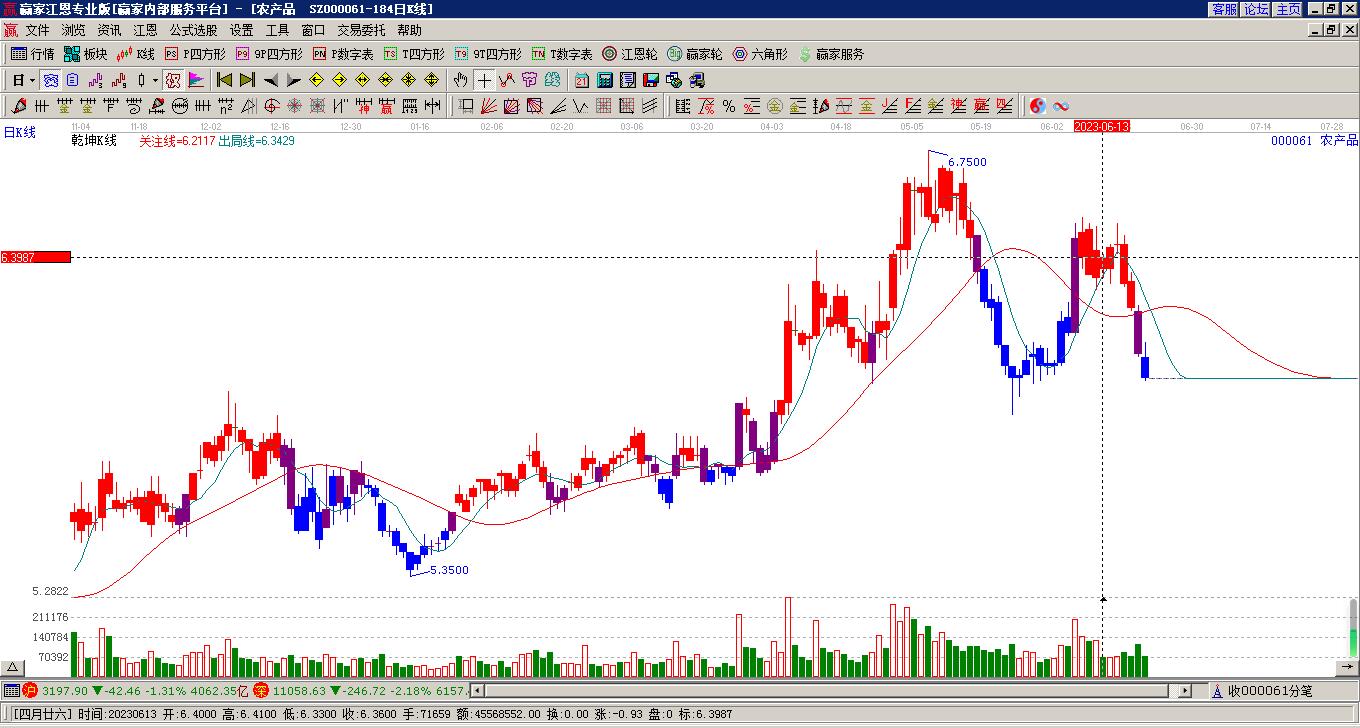1360x728 pixels.
Task: Toggle the 权 price adjustment button
Action: (x=172, y=80)
